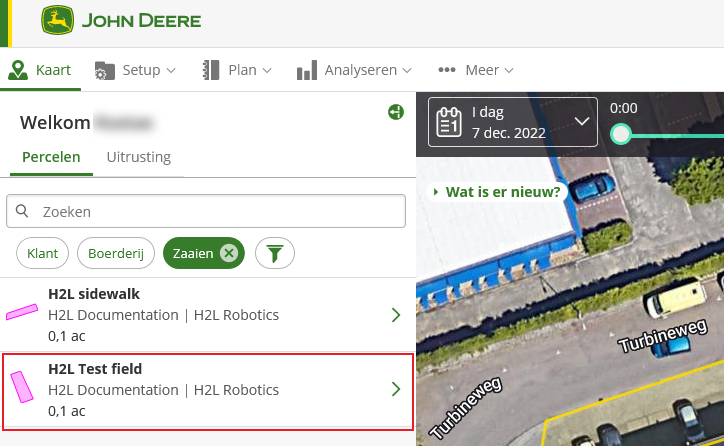Toggle the Boerderij filter chip
Image resolution: width=724 pixels, height=446 pixels.
click(x=116, y=254)
